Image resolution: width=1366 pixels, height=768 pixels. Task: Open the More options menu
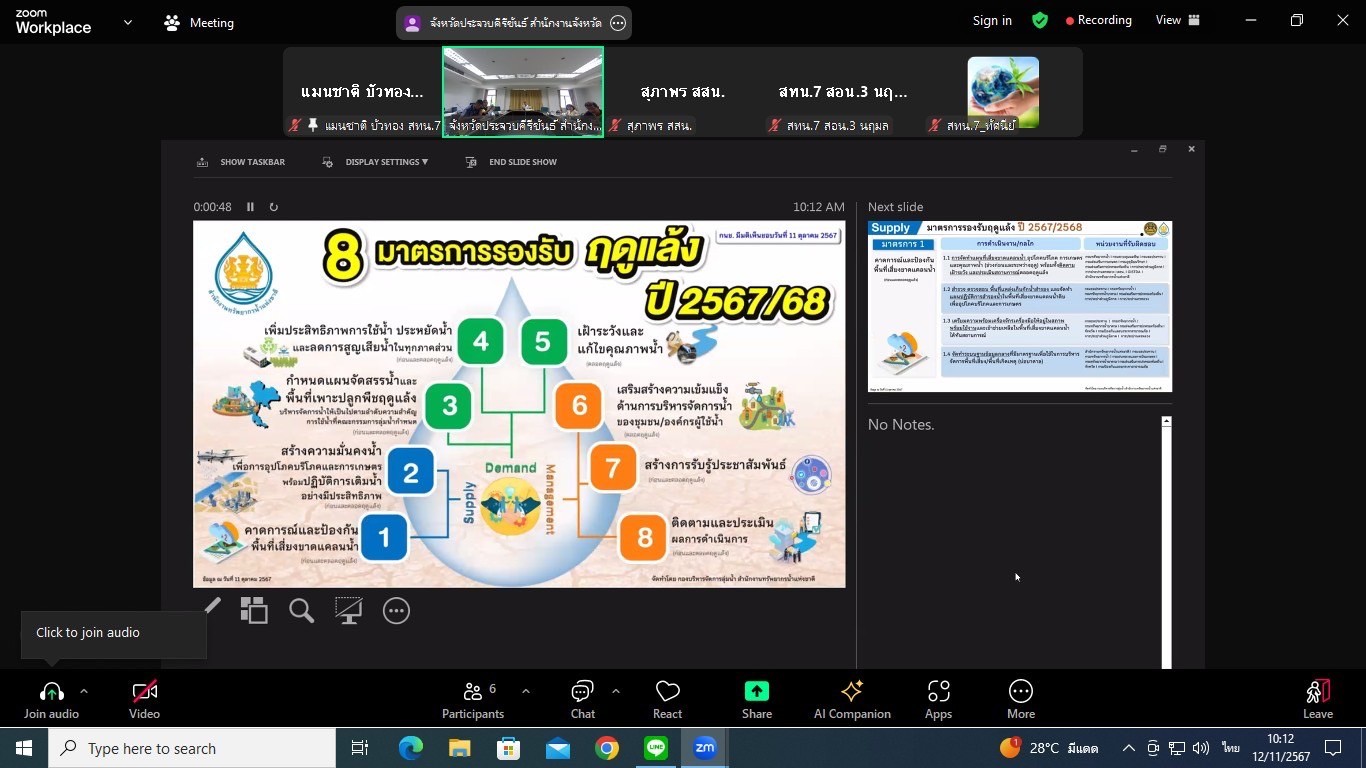[1021, 699]
